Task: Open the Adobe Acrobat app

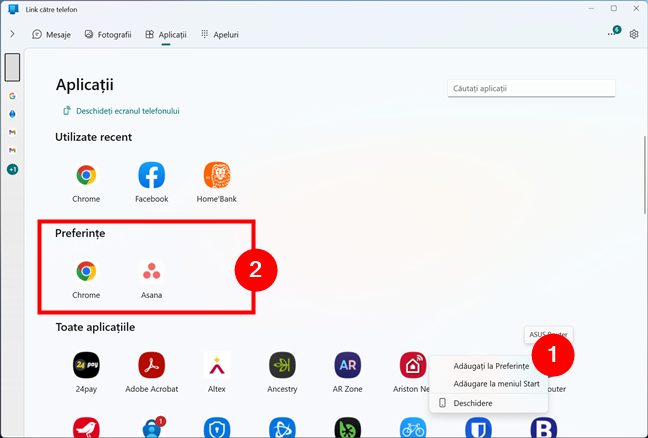Action: [151, 365]
